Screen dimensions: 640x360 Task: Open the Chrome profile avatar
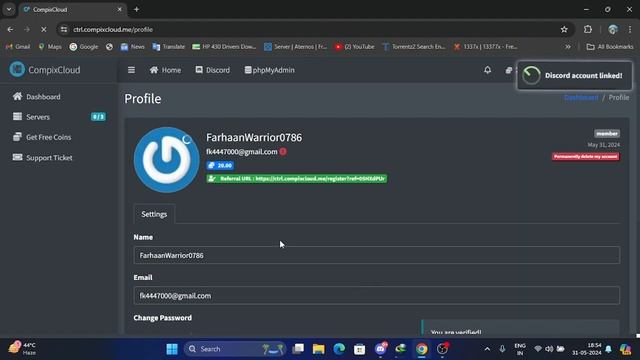(x=613, y=29)
